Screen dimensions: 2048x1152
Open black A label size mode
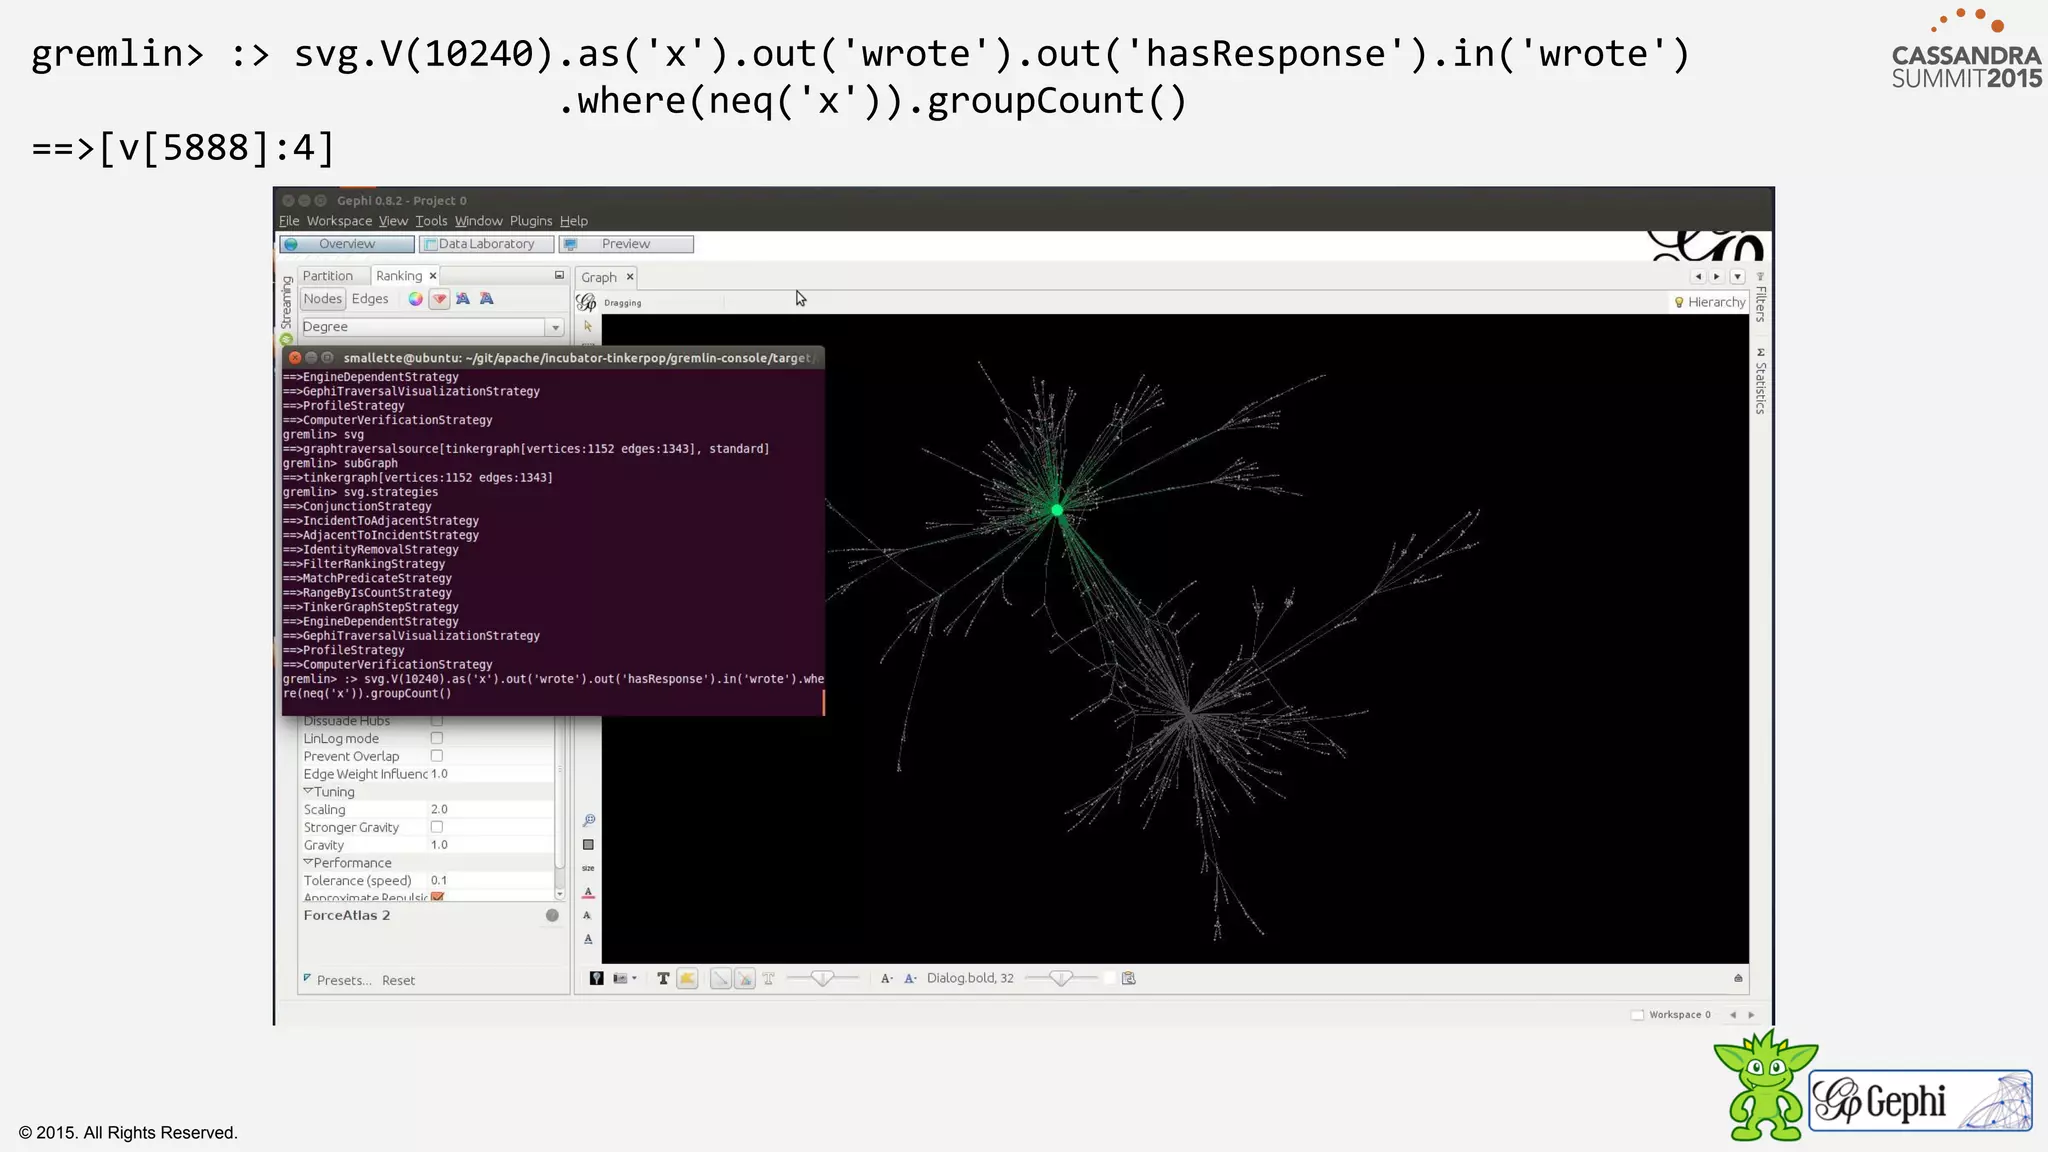886,979
